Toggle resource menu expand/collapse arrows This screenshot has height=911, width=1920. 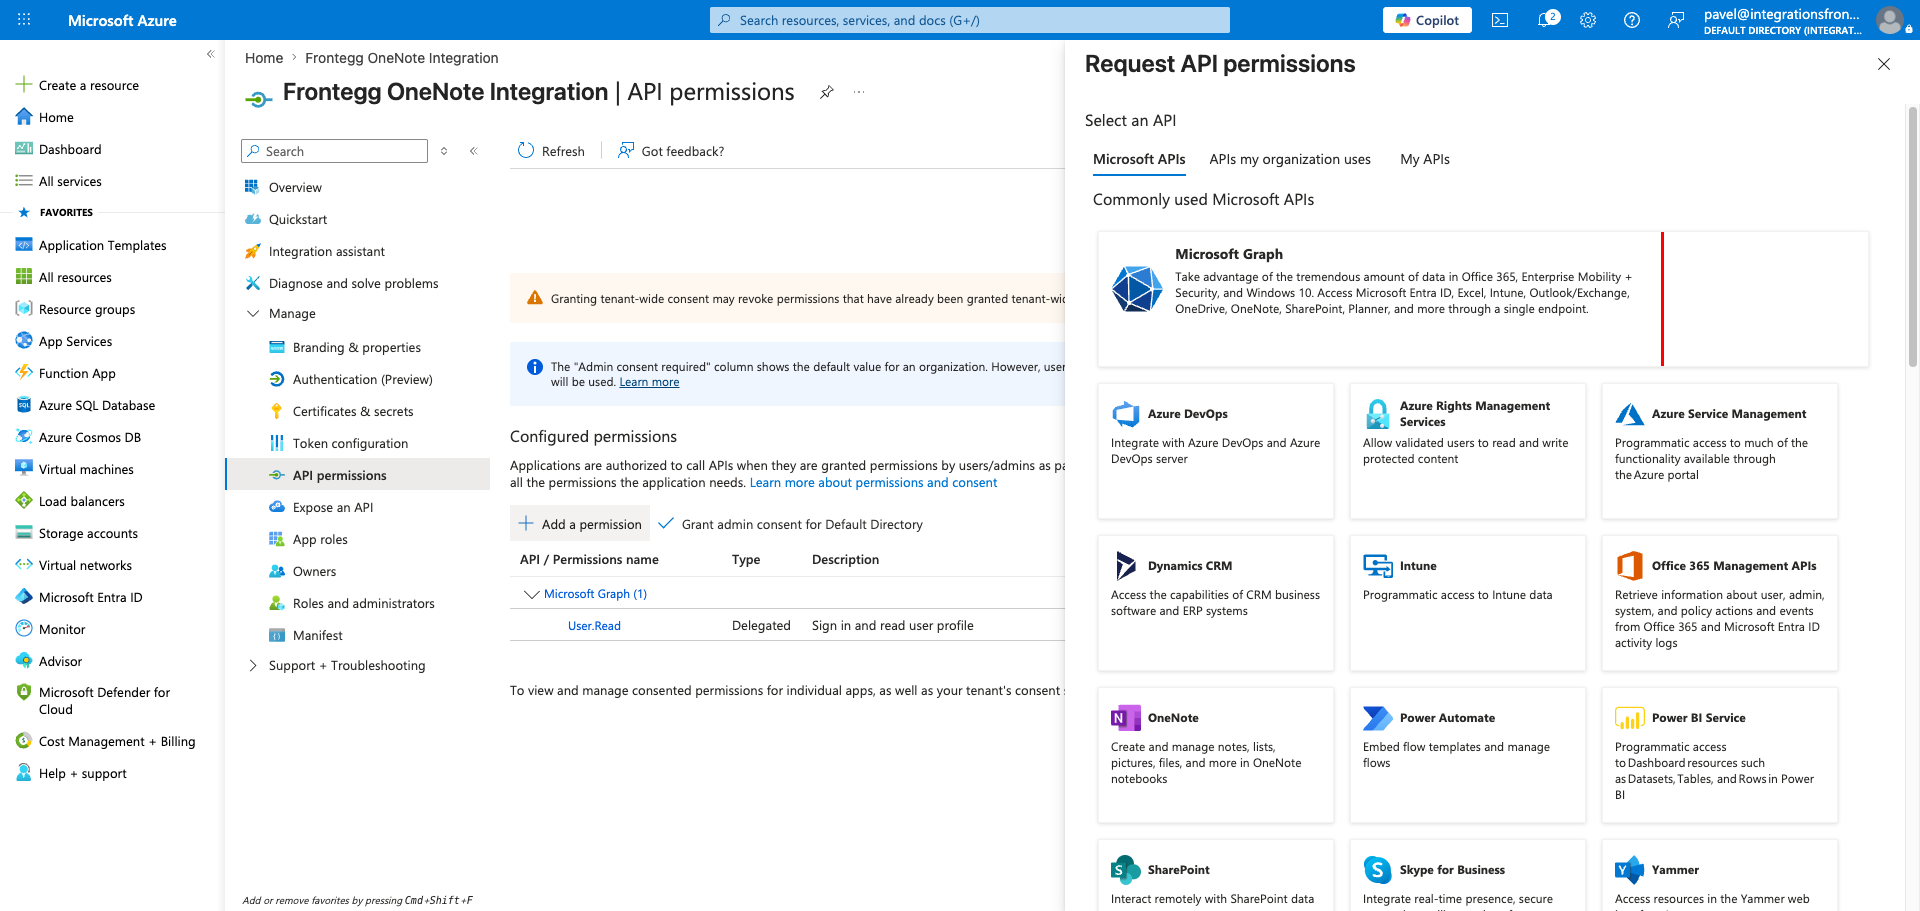click(x=444, y=151)
